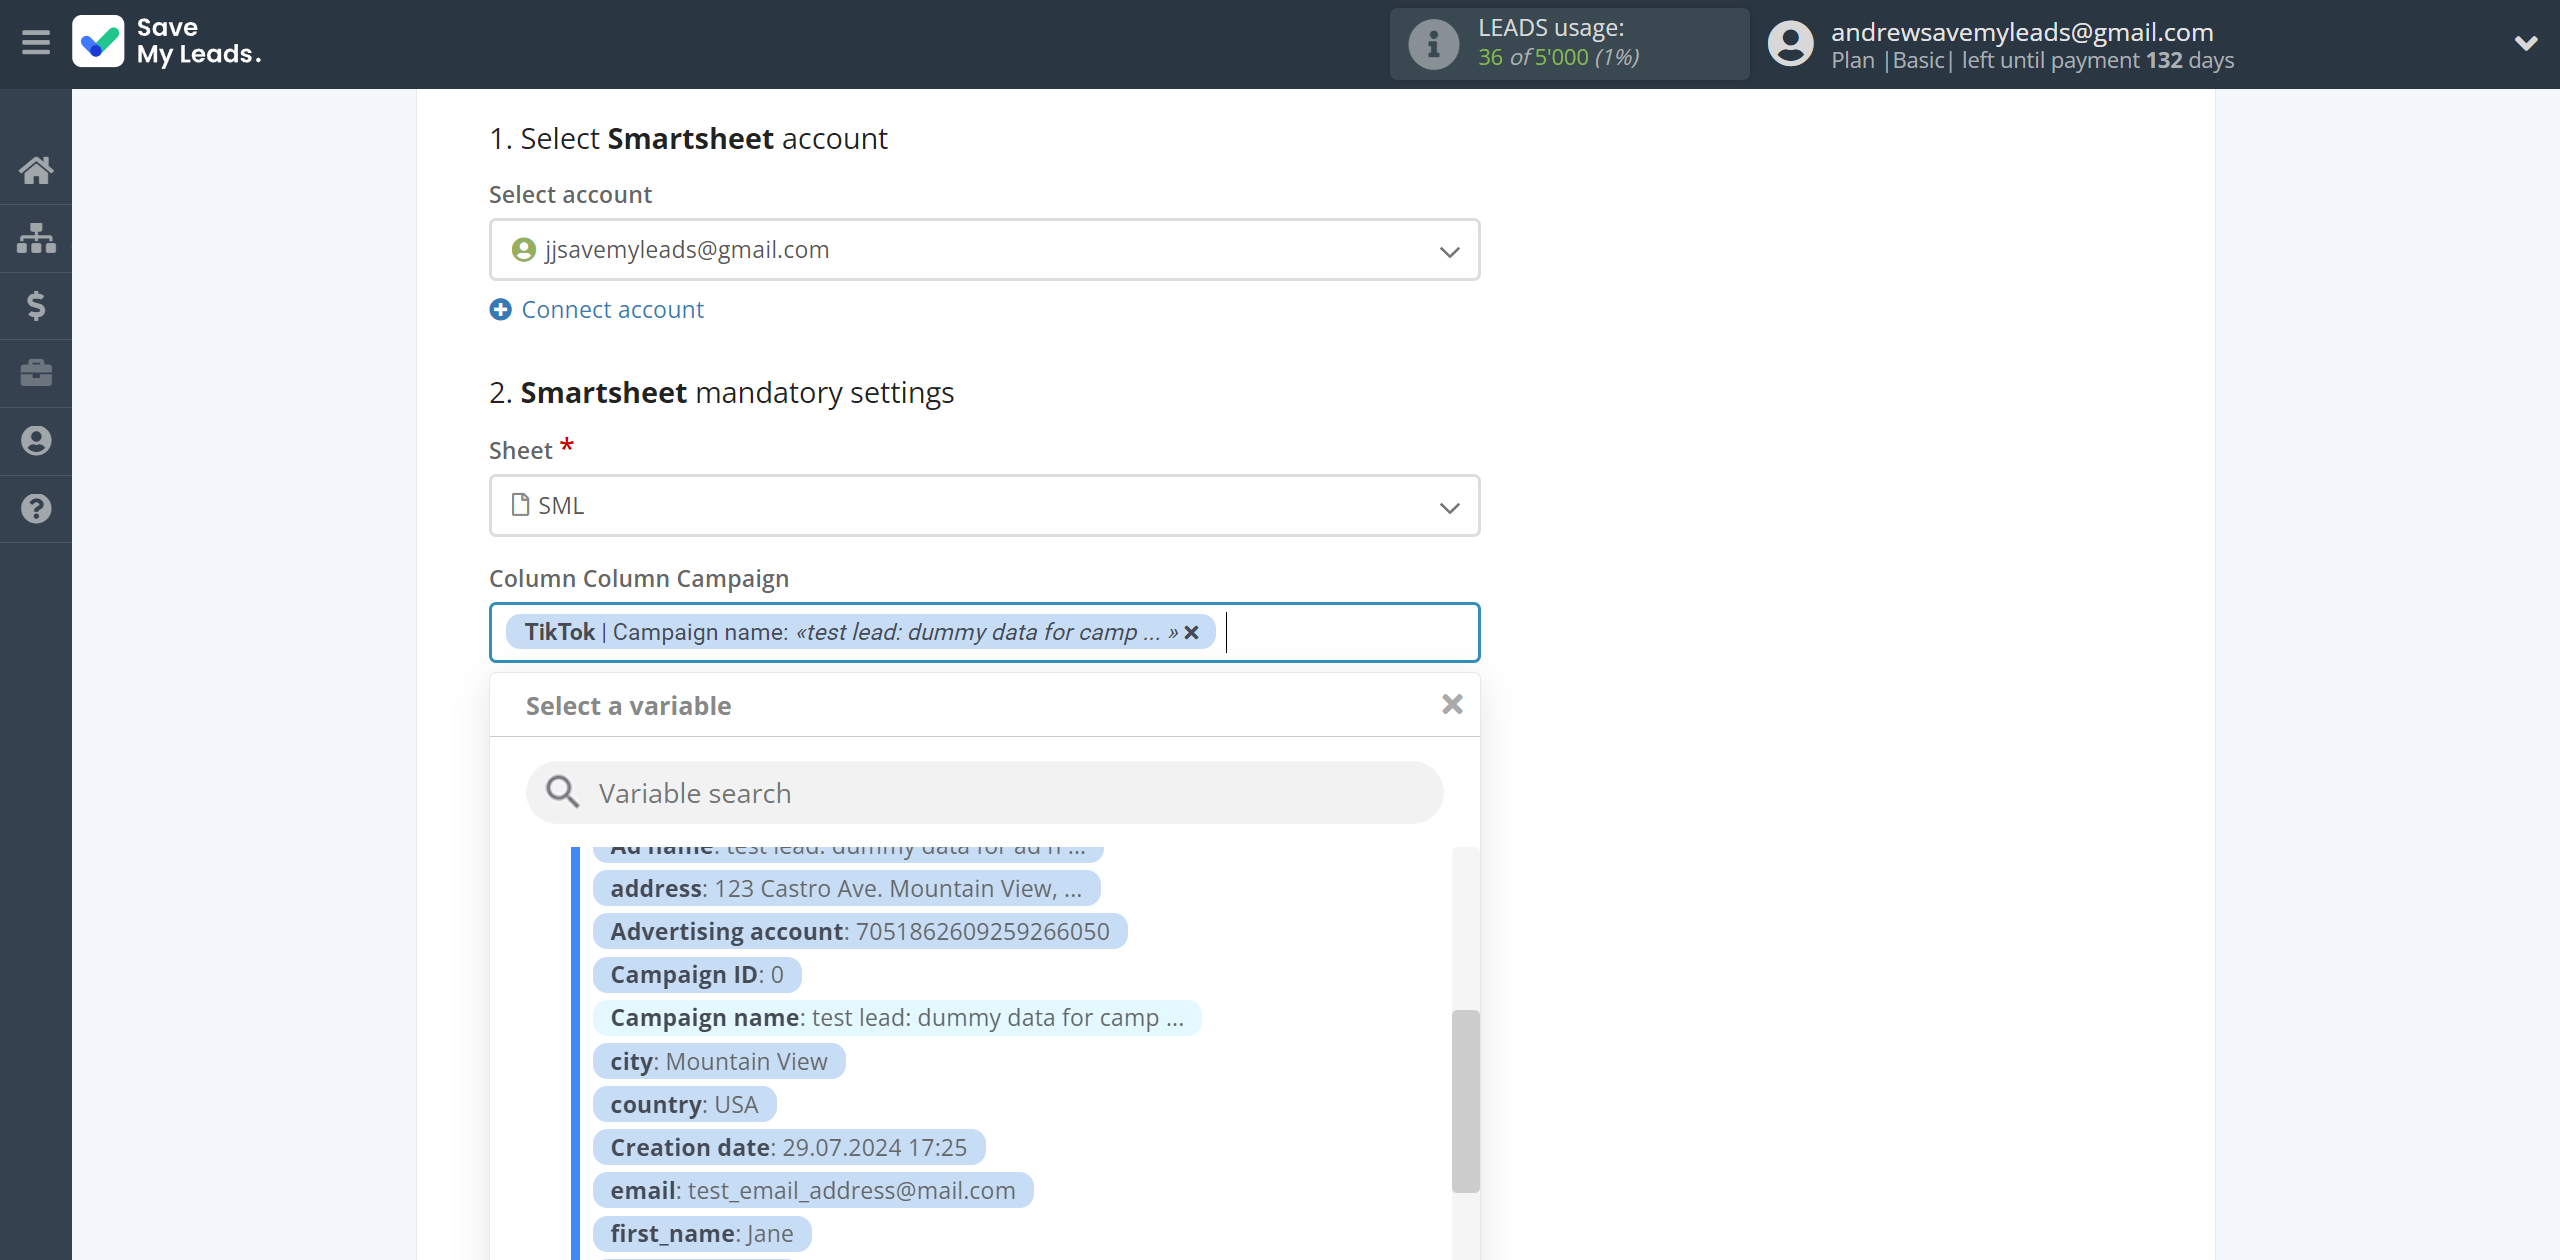Viewport: 2560px width, 1260px height.
Task: Select the Campaign ID variable
Action: (697, 975)
